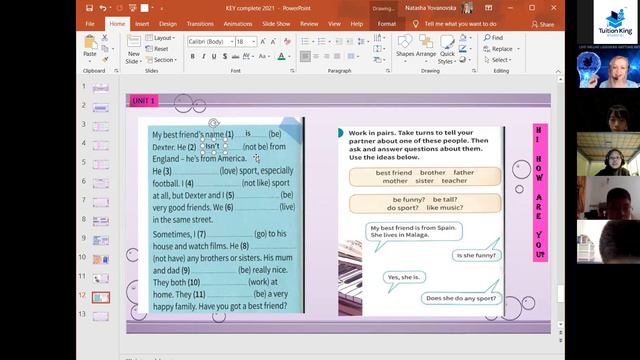The height and width of the screenshot is (360, 640).
Task: Click Tell me what you want to do
Action: (460, 24)
